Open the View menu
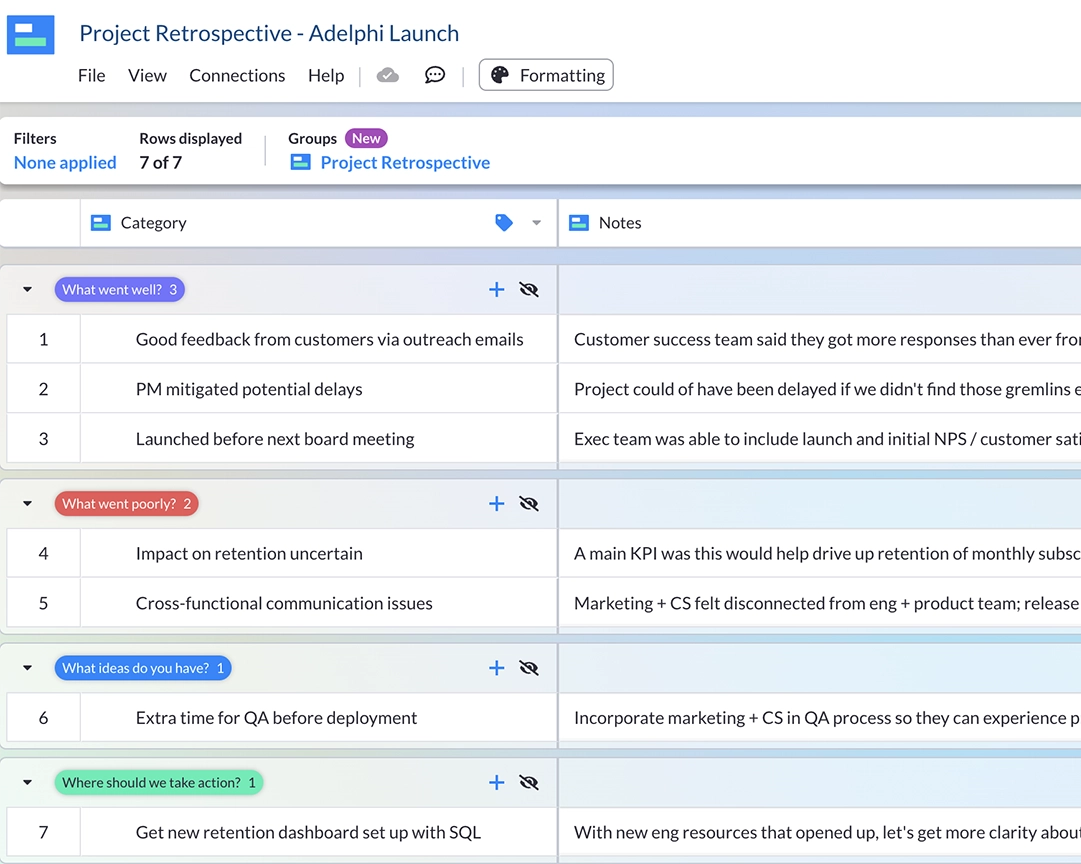Viewport: 1081px width, 864px height. (x=148, y=75)
